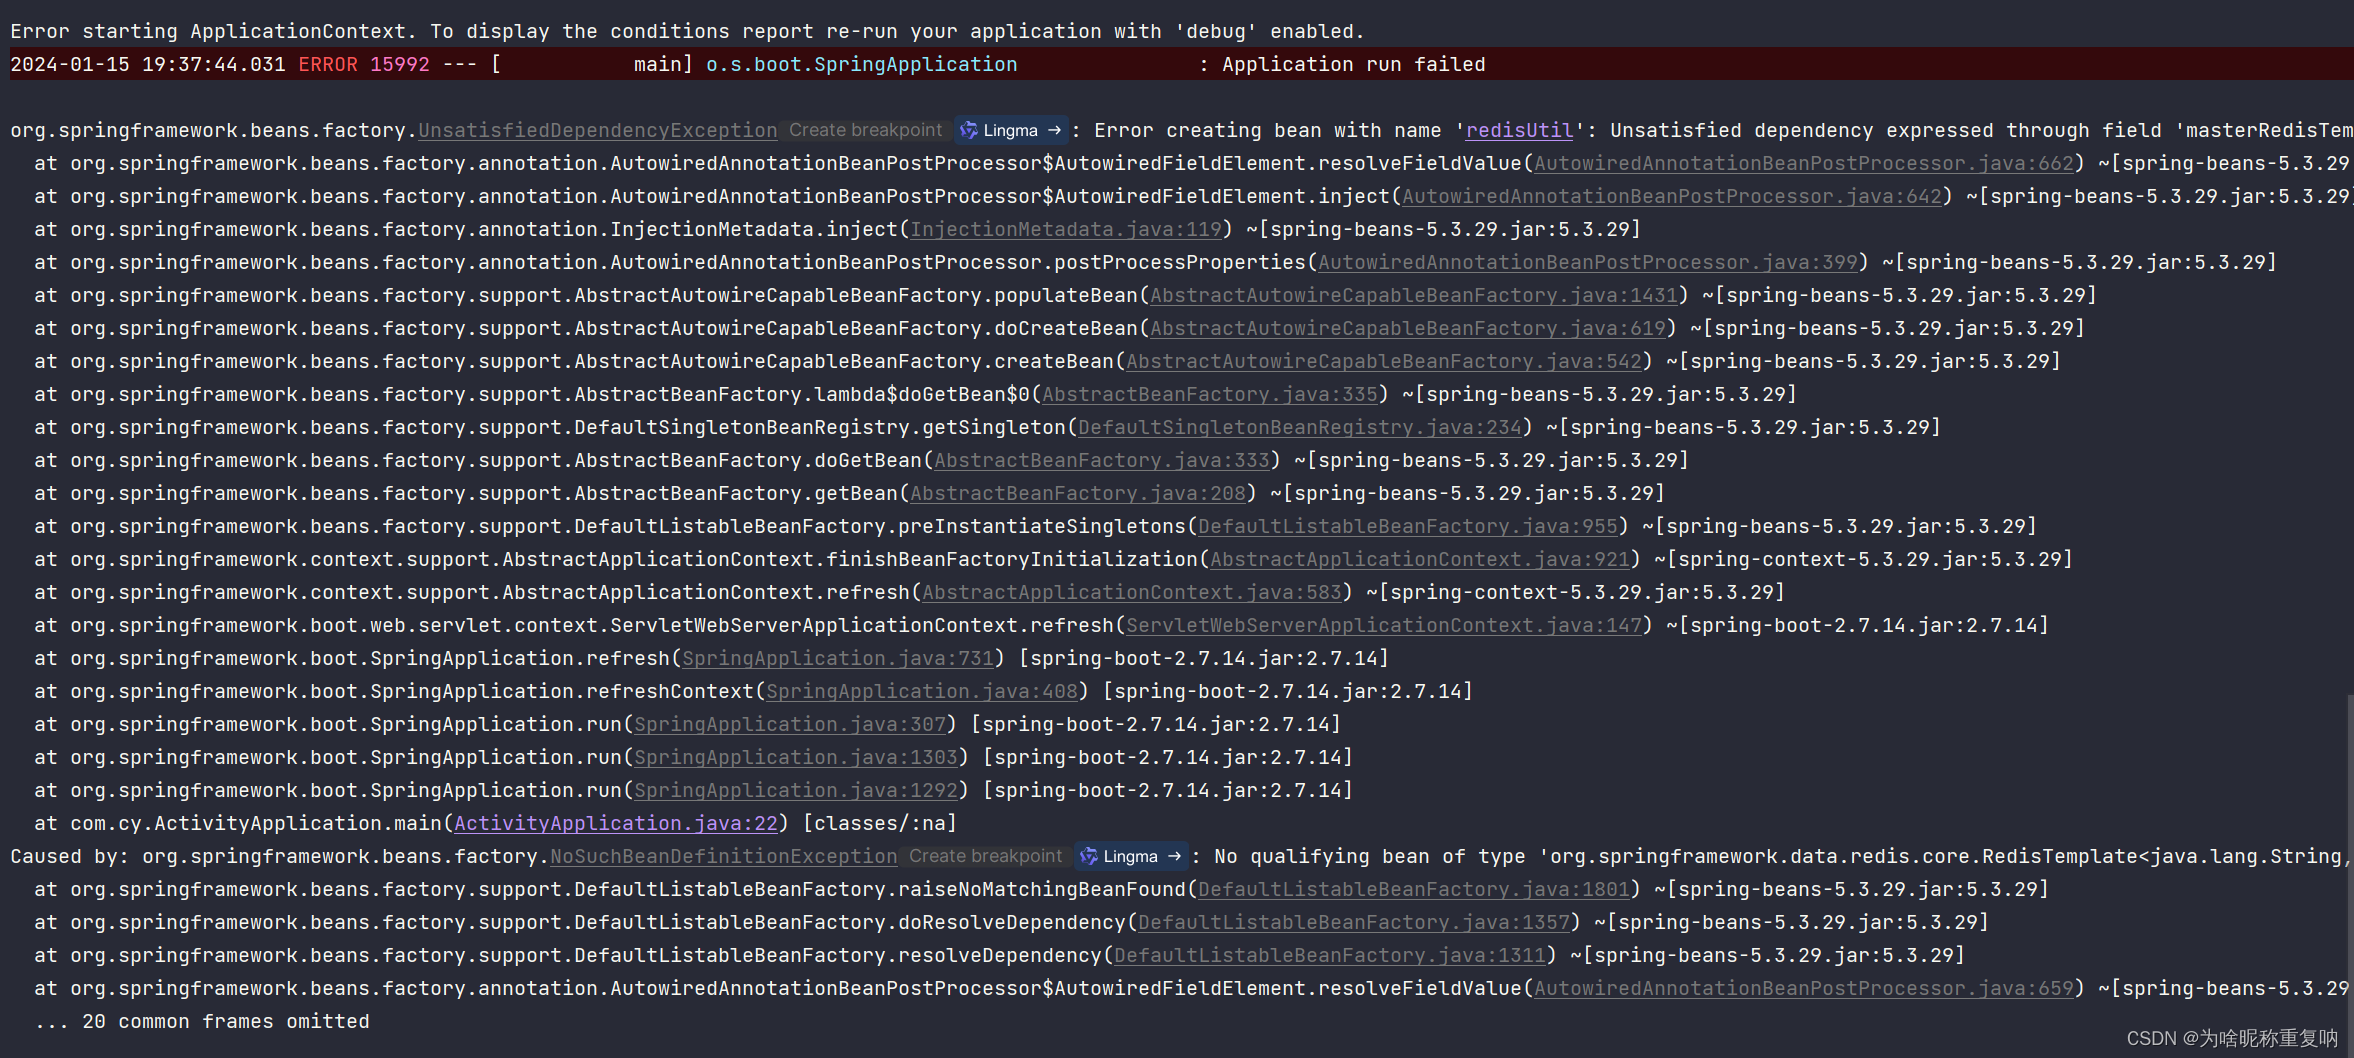The height and width of the screenshot is (1058, 2354).
Task: Open the redisUtil bean name link
Action: pos(1519,130)
